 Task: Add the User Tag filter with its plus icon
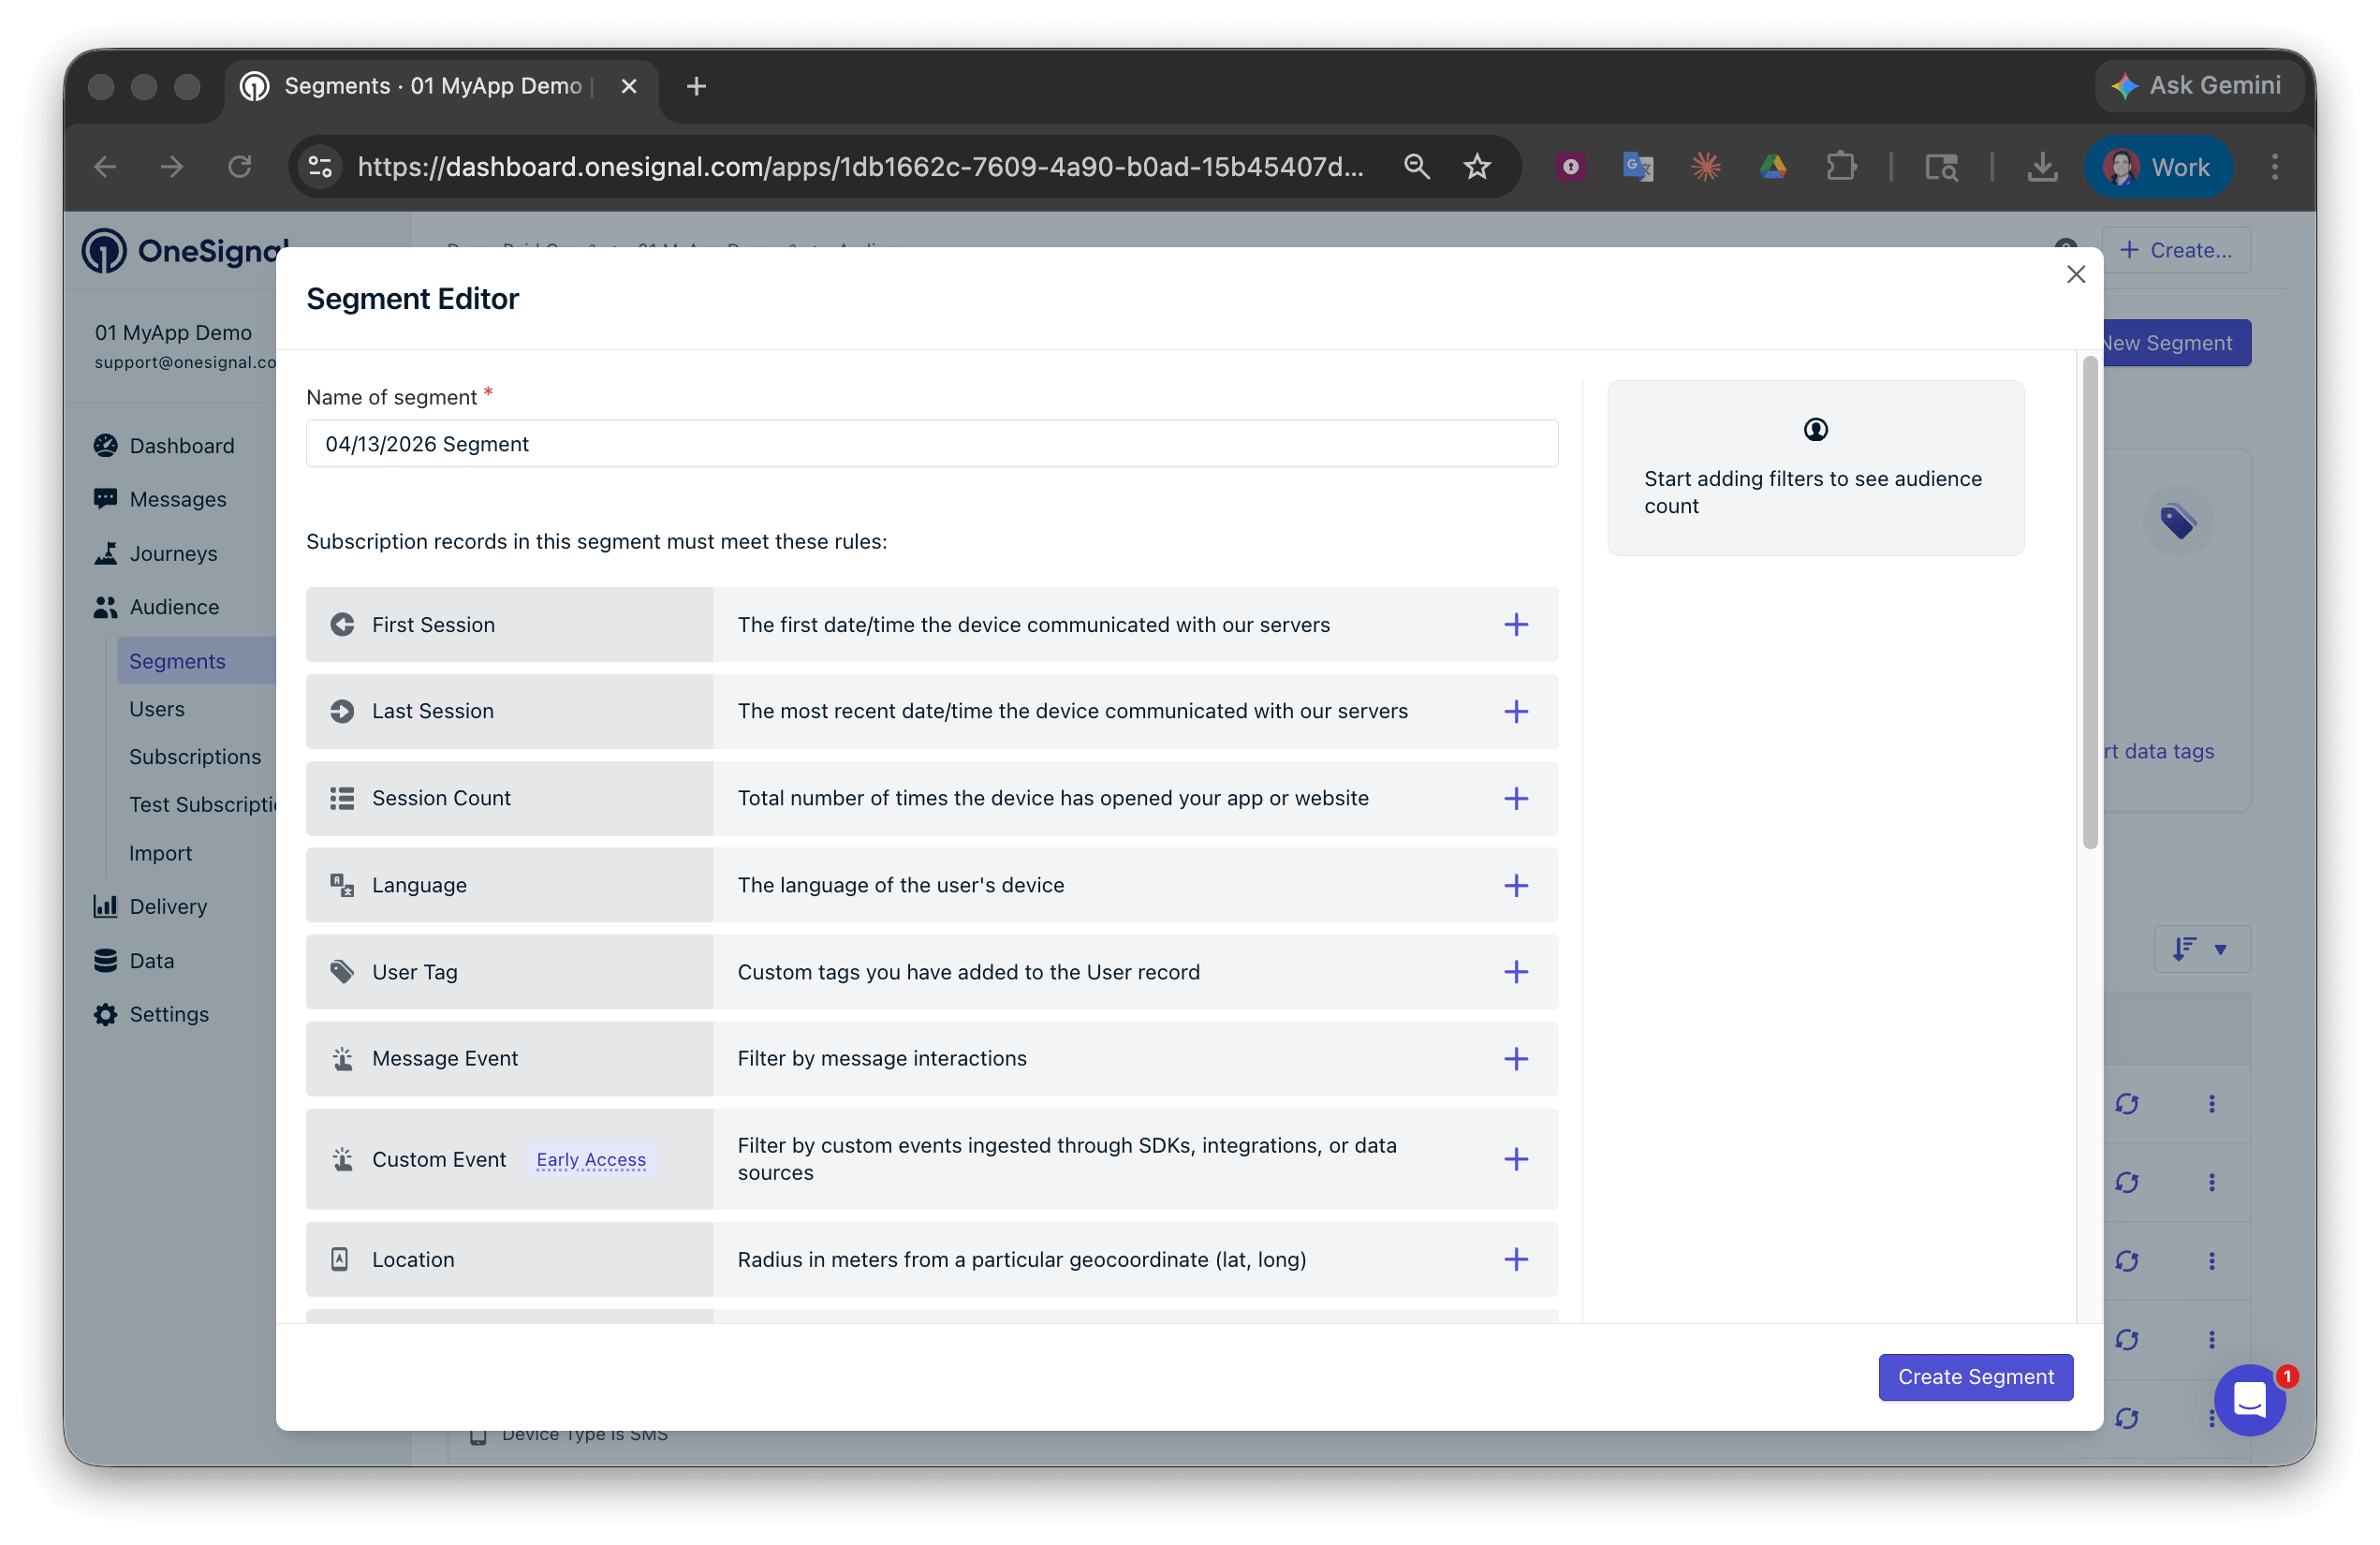click(1516, 971)
